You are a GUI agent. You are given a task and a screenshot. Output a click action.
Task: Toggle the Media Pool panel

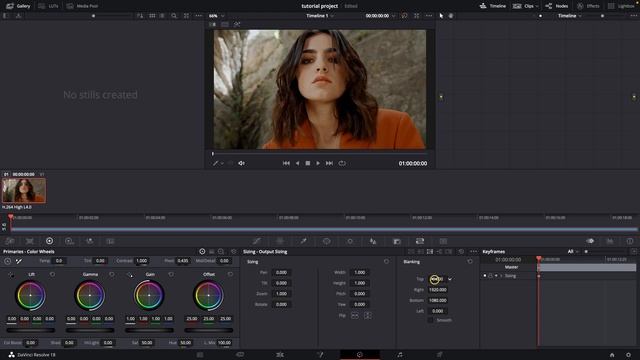[x=82, y=6]
